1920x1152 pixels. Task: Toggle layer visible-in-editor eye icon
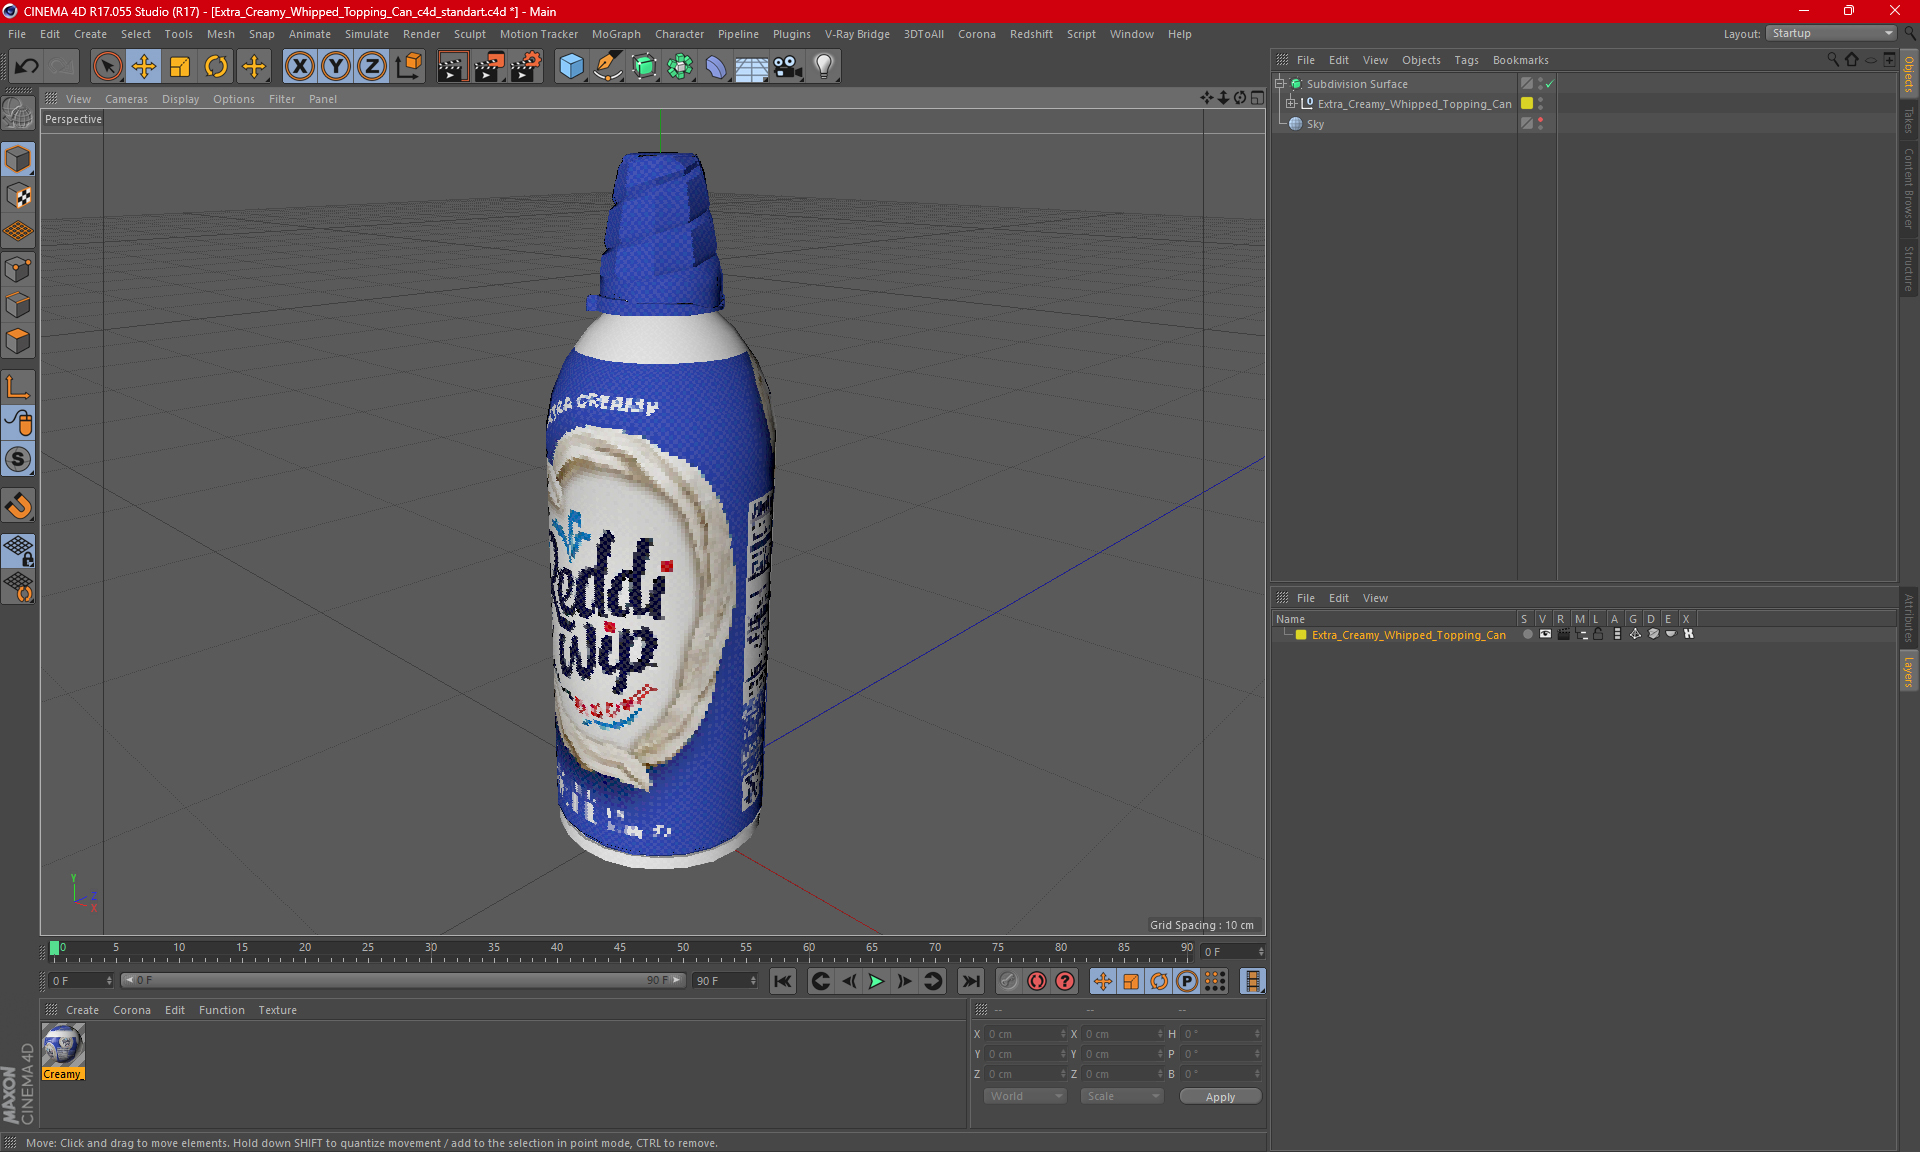tap(1545, 634)
